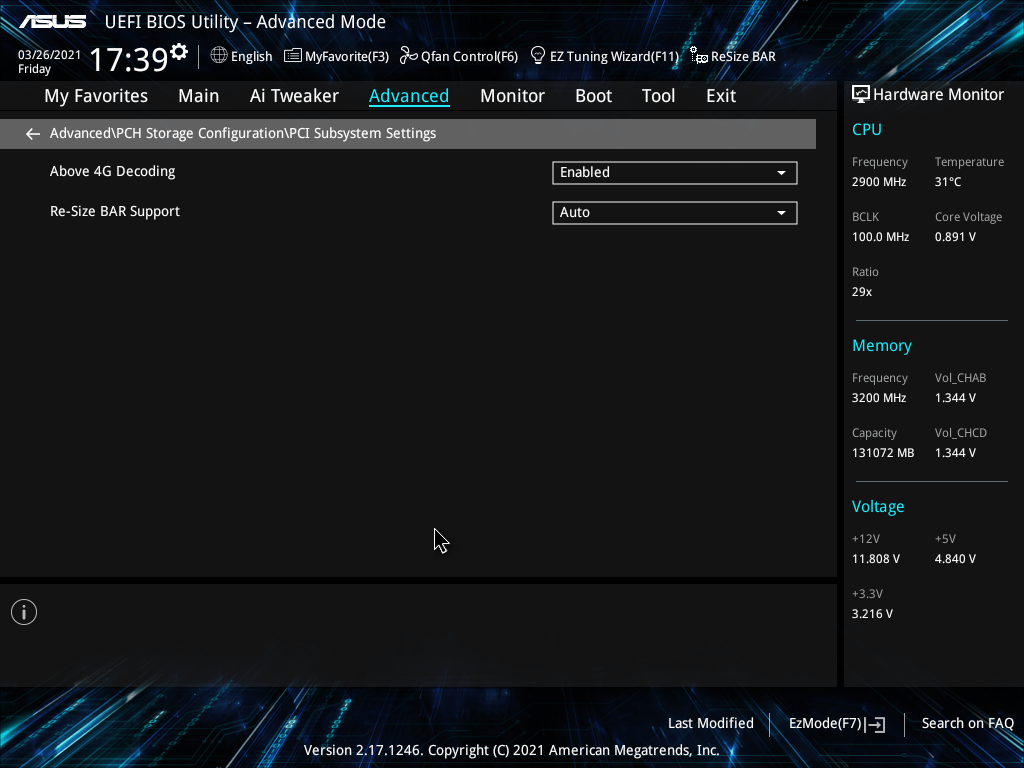1024x768 pixels.
Task: Select the Advanced tab
Action: click(409, 96)
